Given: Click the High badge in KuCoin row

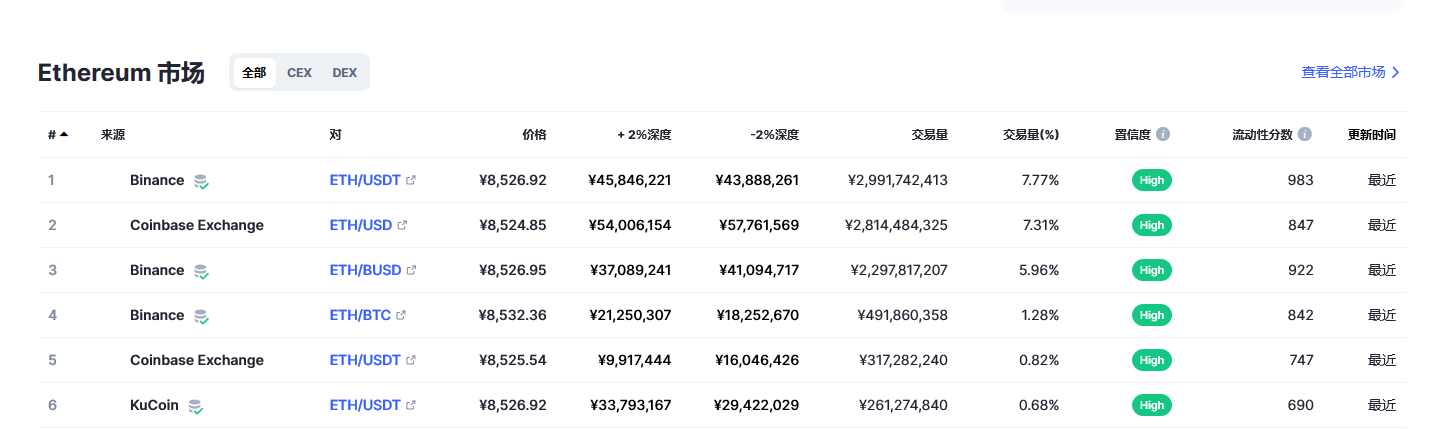Looking at the screenshot, I should point(1152,405).
